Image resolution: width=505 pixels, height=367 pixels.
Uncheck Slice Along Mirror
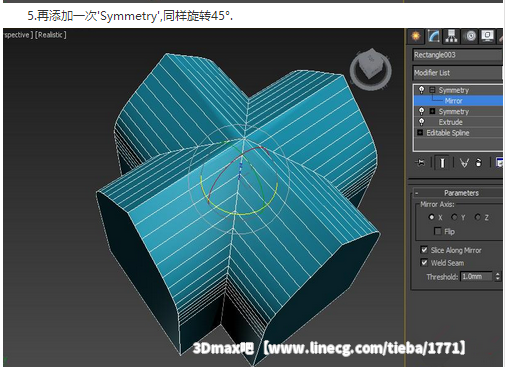click(424, 250)
